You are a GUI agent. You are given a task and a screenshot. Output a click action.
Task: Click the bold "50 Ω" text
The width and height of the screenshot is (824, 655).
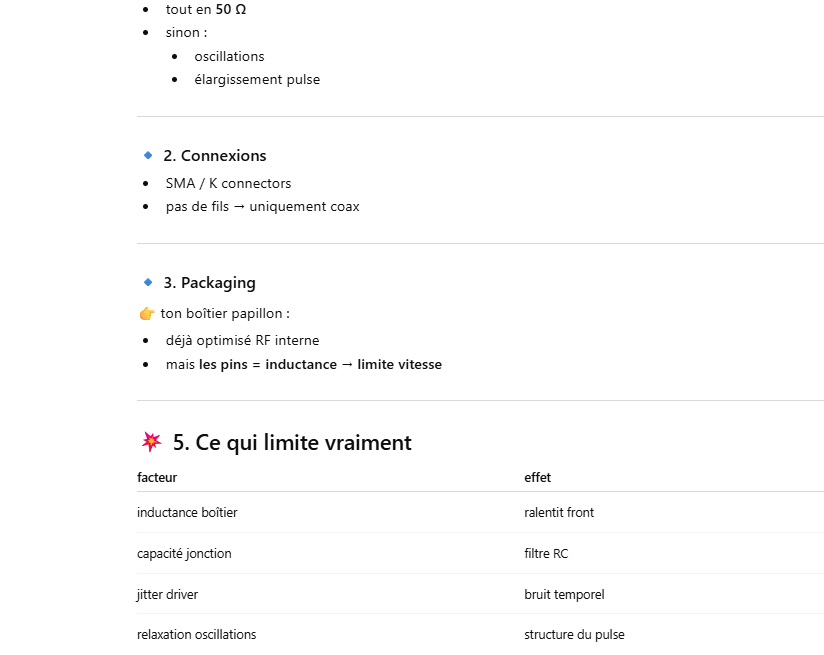click(231, 10)
